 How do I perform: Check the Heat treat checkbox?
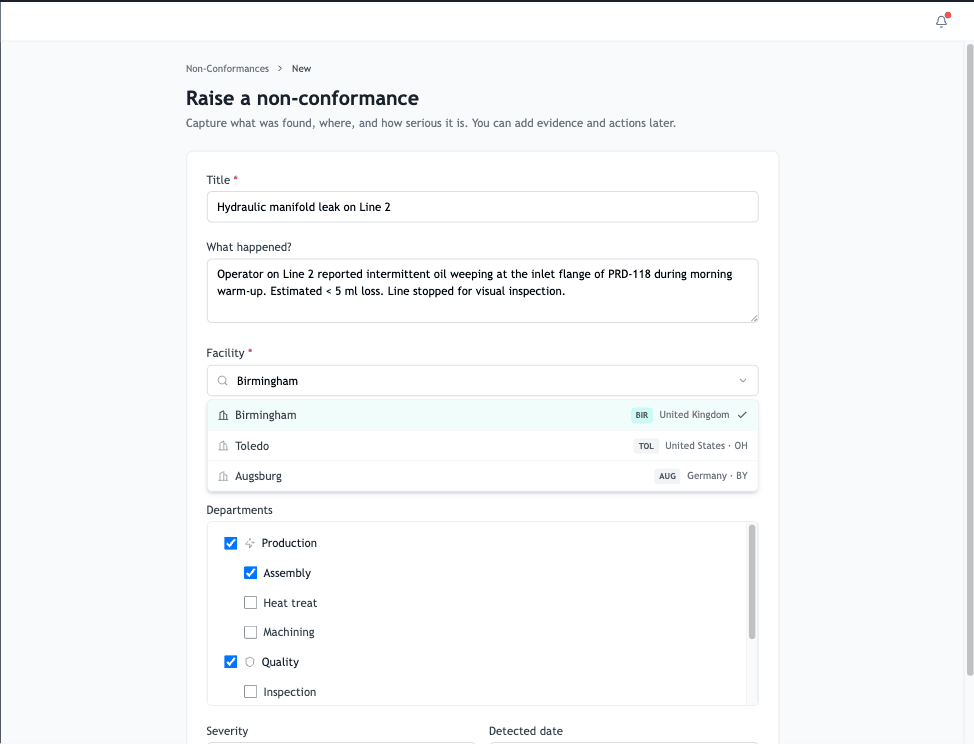[x=250, y=602]
